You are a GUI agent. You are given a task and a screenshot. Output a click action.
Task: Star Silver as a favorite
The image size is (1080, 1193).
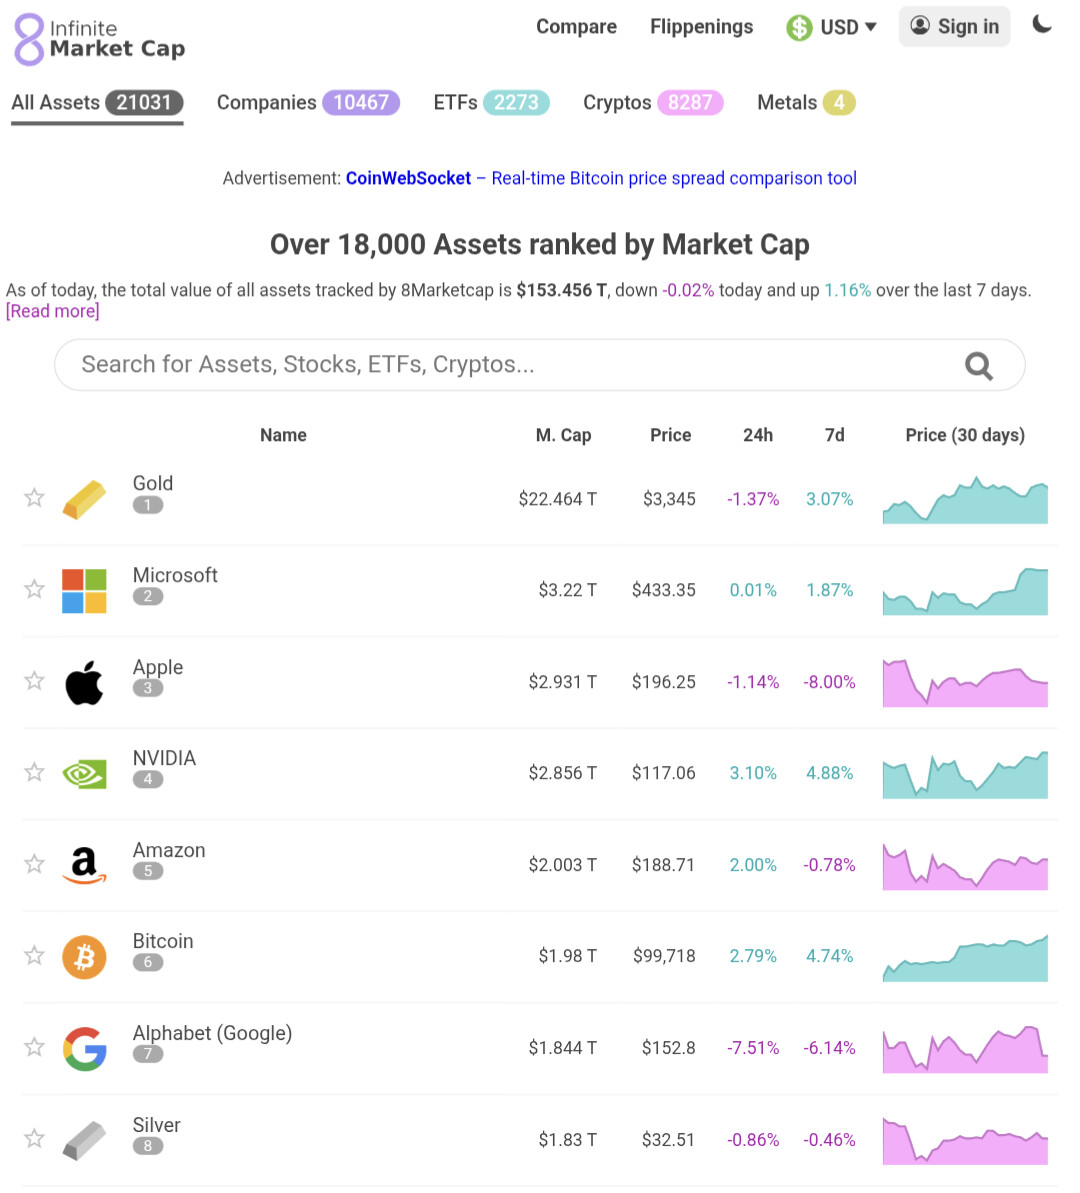[34, 1139]
